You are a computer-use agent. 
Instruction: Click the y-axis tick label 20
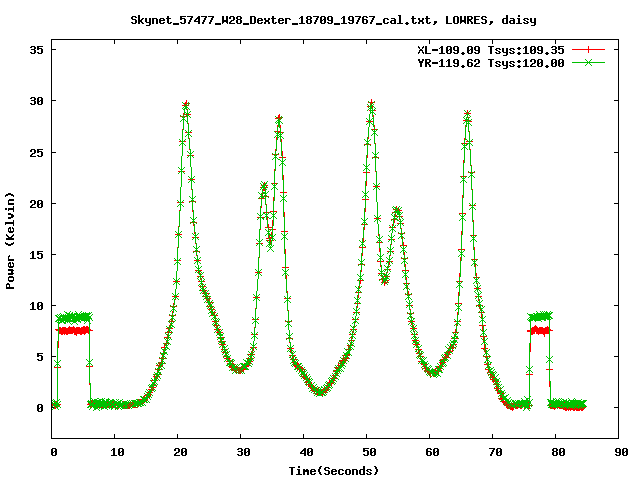point(36,204)
